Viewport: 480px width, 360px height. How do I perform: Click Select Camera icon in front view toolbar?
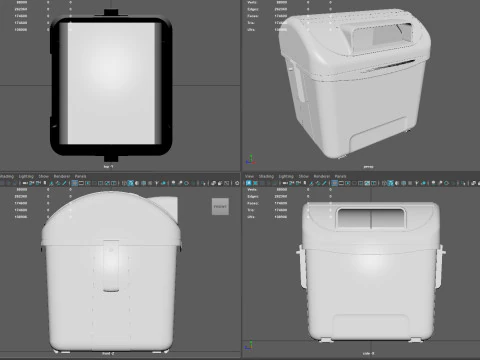(x=25, y=183)
